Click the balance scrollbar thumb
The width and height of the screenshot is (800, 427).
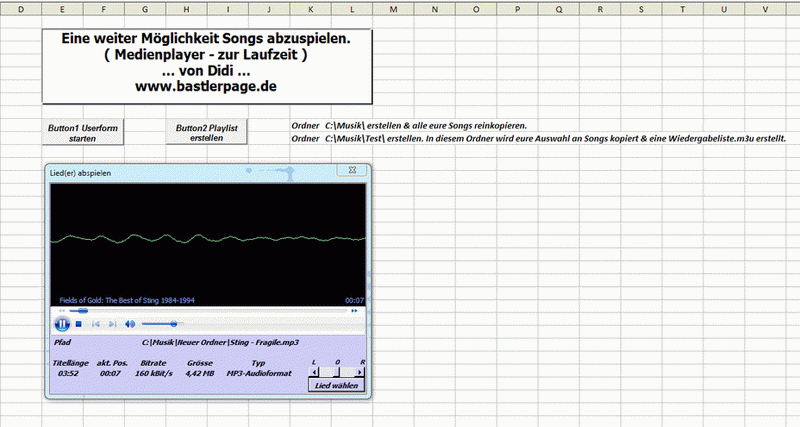(x=336, y=372)
